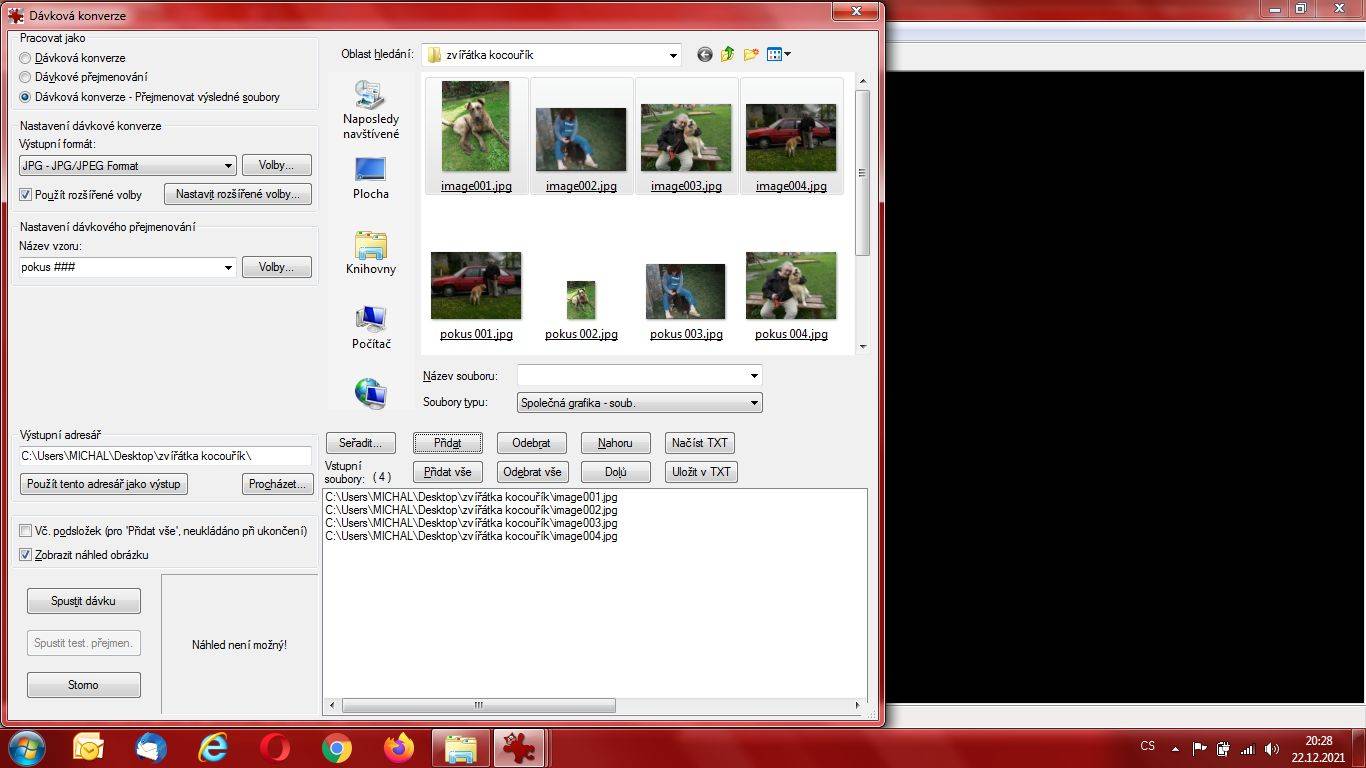
Task: Create a new folder in the browser toolbar
Action: click(x=751, y=55)
